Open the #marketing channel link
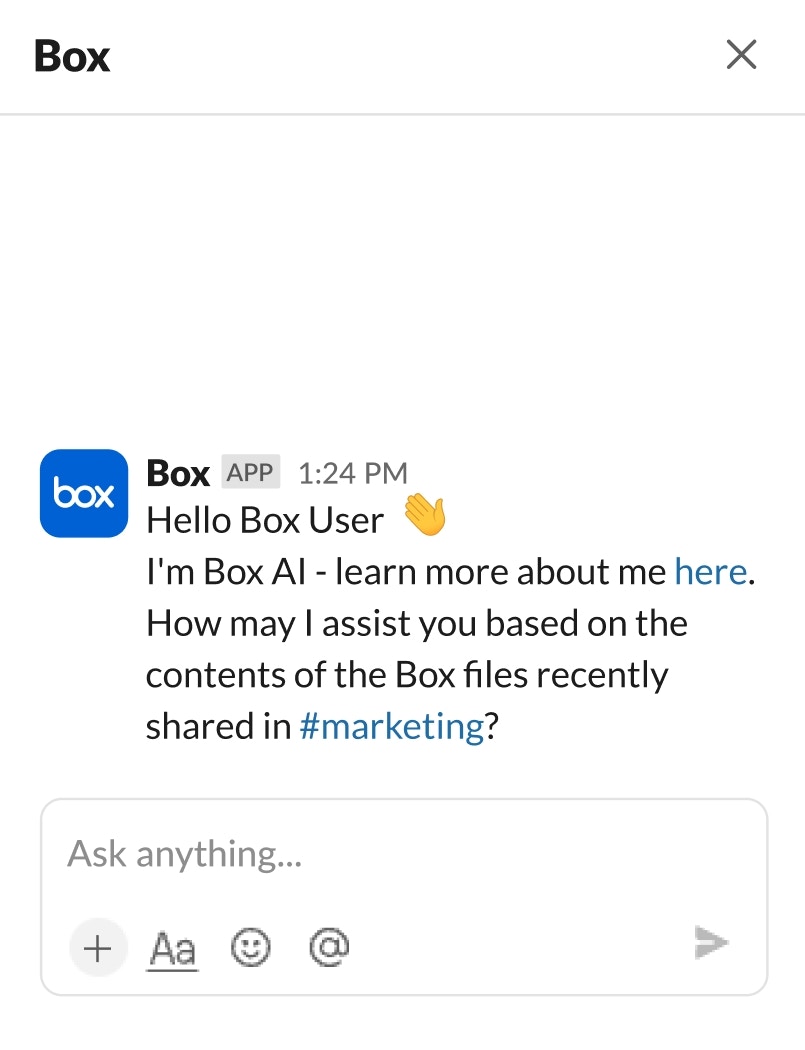The image size is (805, 1050). tap(391, 726)
